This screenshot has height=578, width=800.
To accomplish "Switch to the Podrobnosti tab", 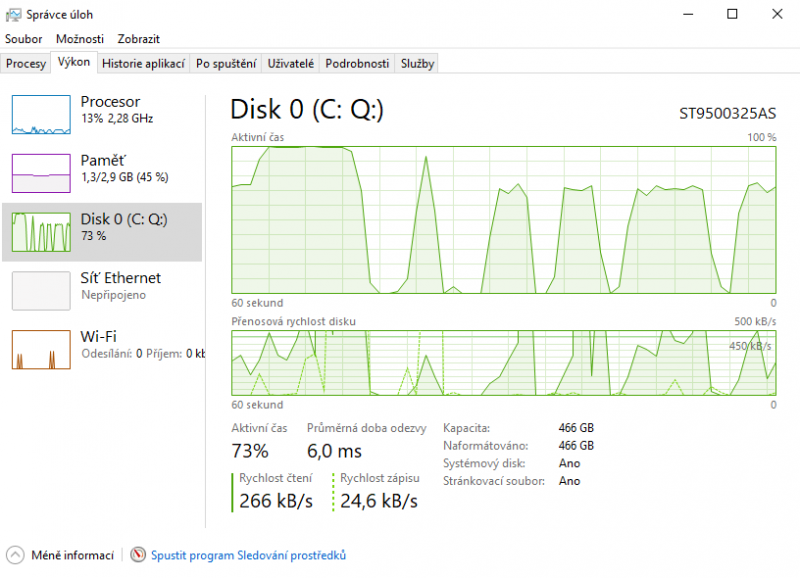I will (357, 63).
